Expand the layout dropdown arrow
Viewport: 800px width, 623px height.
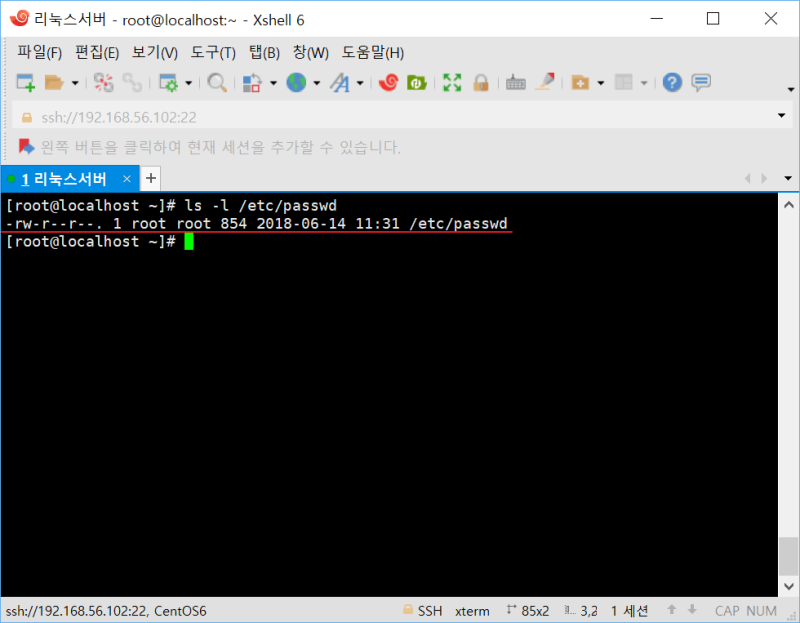coord(644,83)
